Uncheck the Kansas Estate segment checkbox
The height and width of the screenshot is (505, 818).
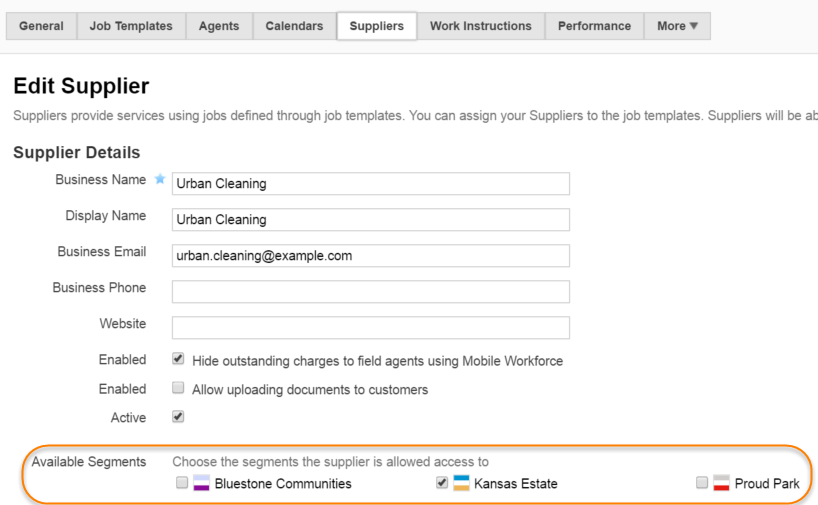[x=442, y=483]
